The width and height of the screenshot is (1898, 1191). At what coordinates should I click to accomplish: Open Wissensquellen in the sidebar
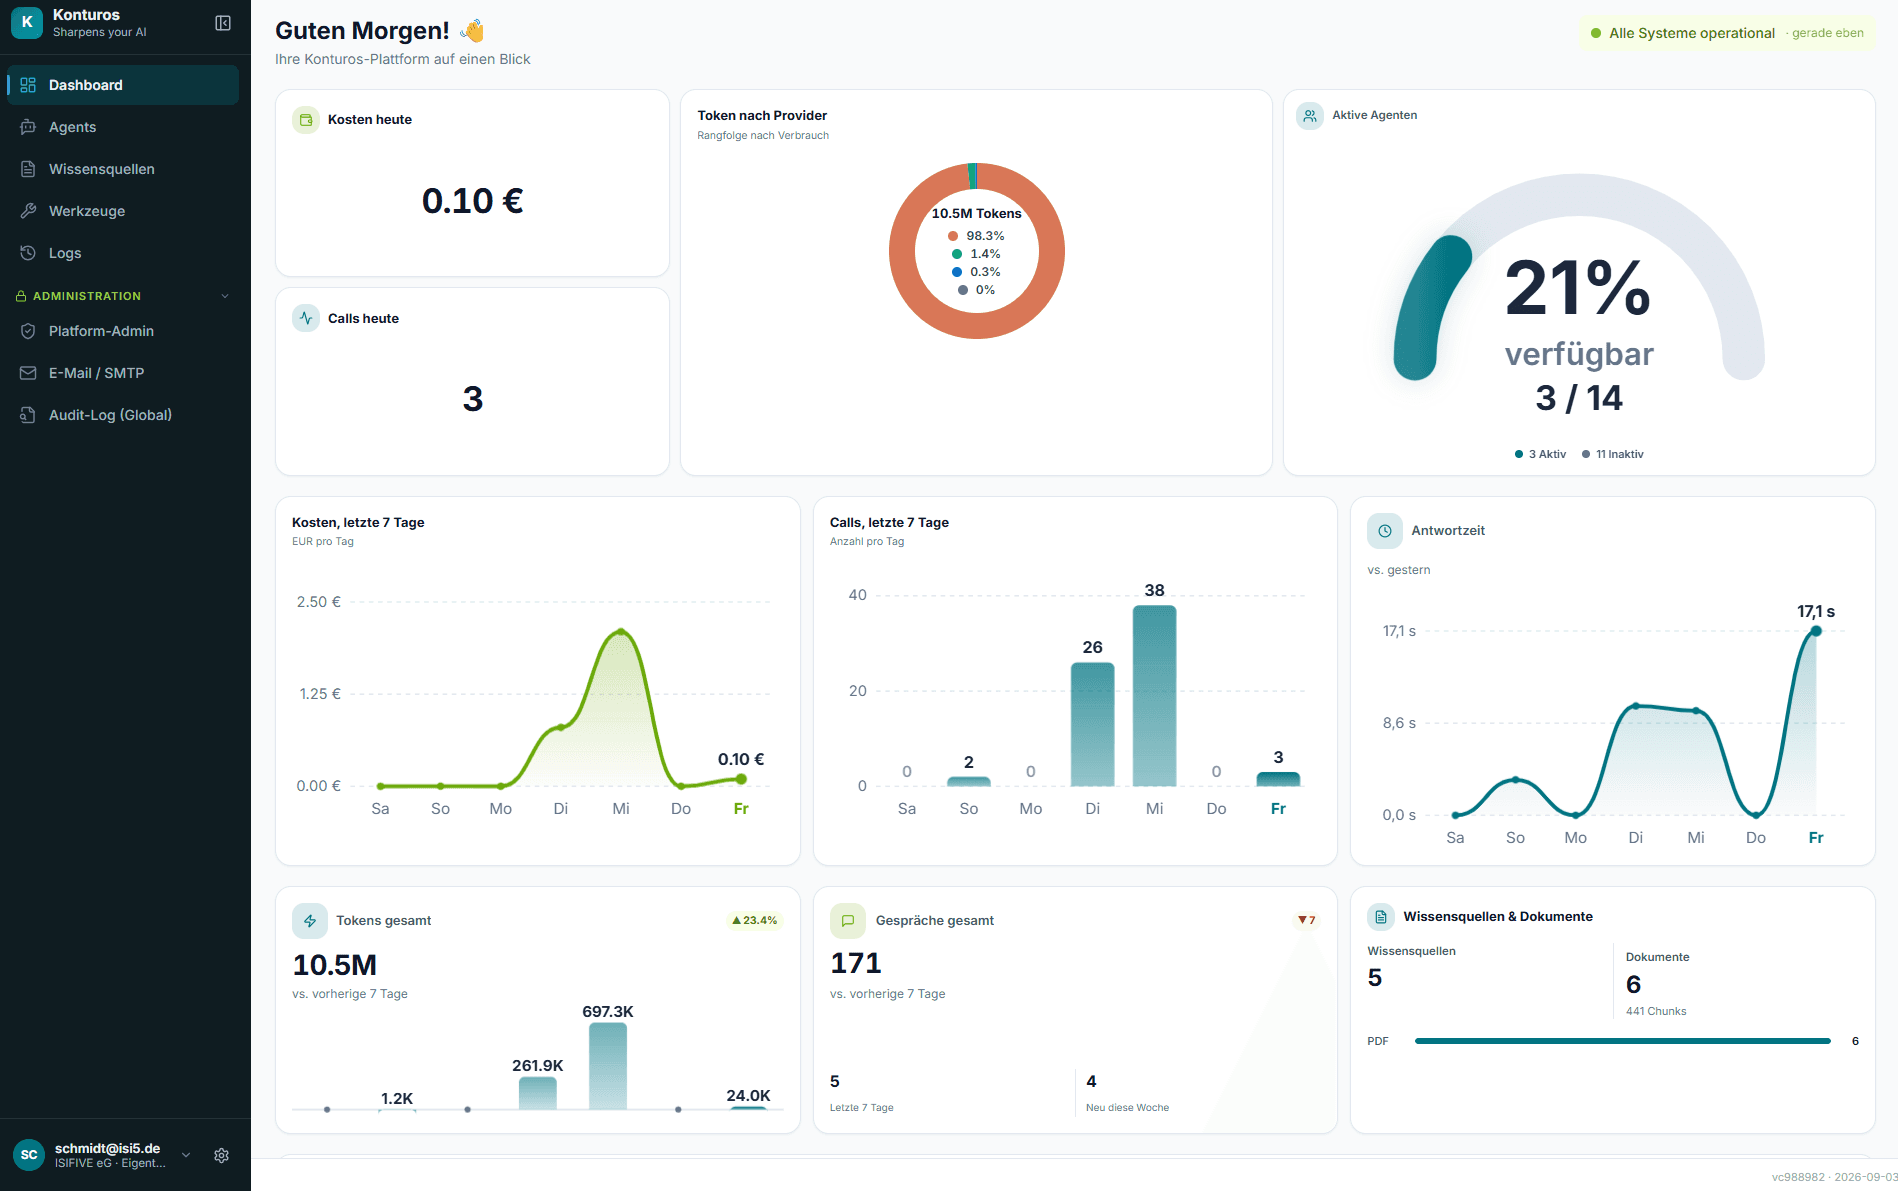pyautogui.click(x=123, y=169)
